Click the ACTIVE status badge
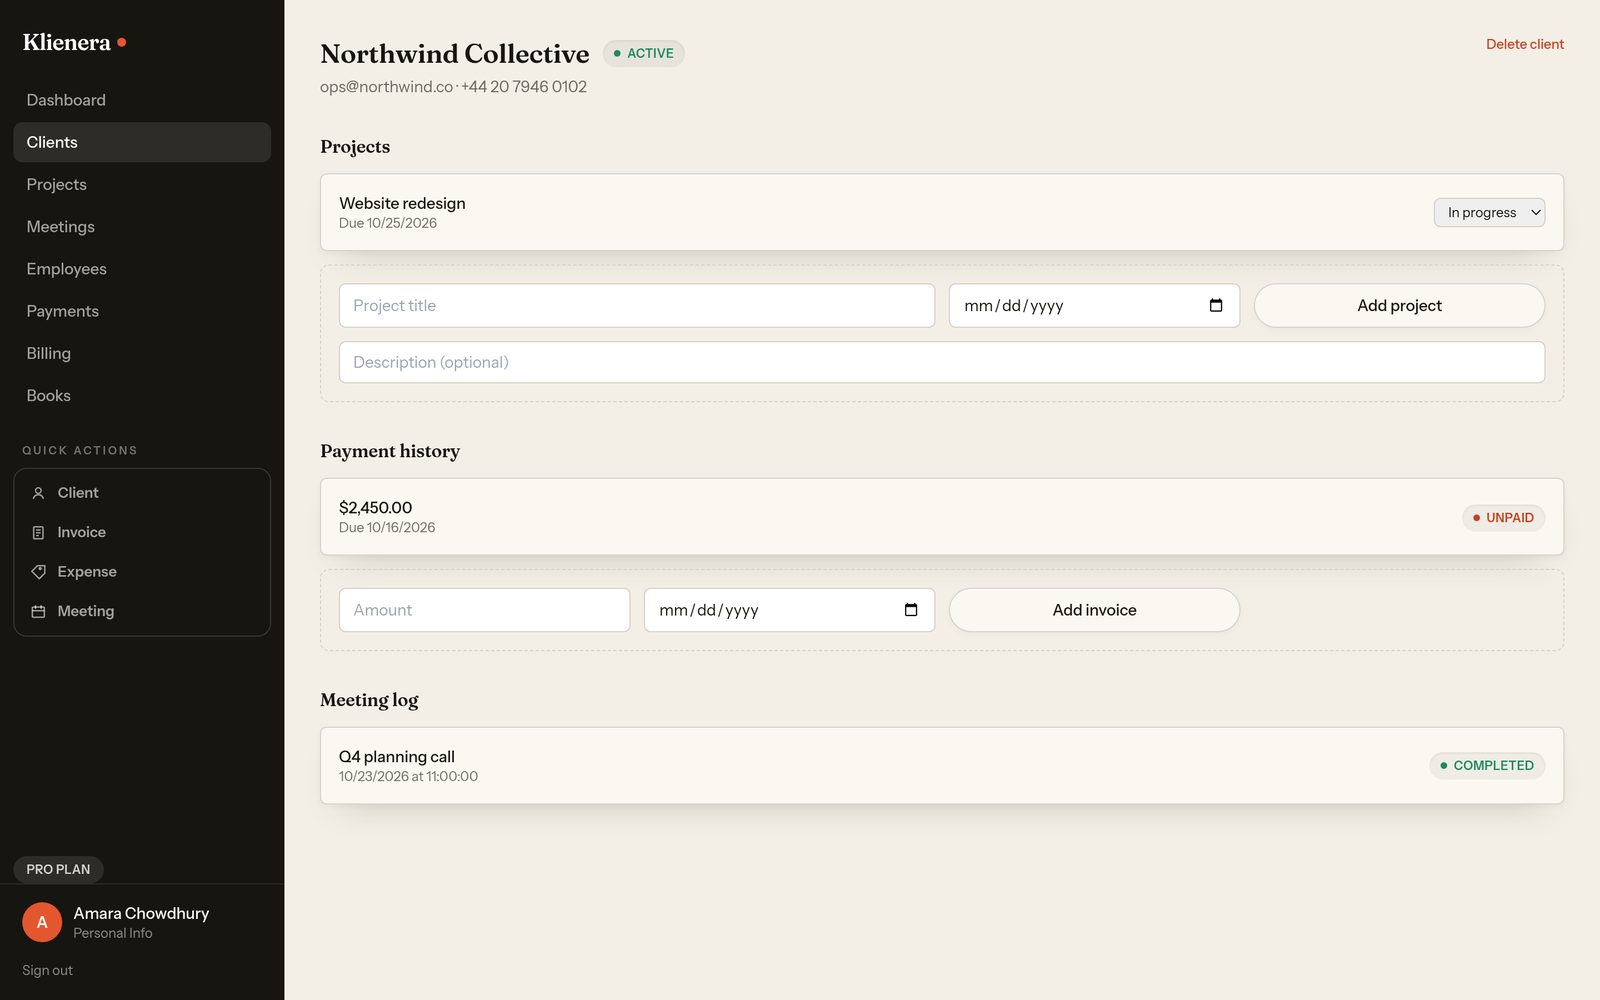This screenshot has height=1000, width=1600. [643, 53]
